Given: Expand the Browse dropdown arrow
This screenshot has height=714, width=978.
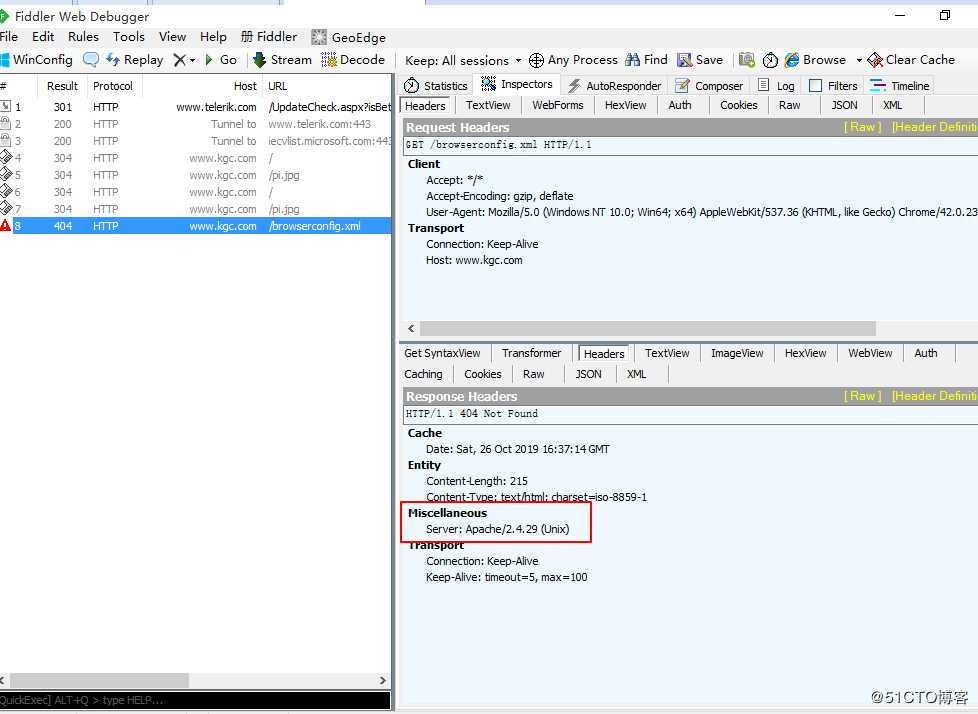Looking at the screenshot, I should (x=859, y=60).
